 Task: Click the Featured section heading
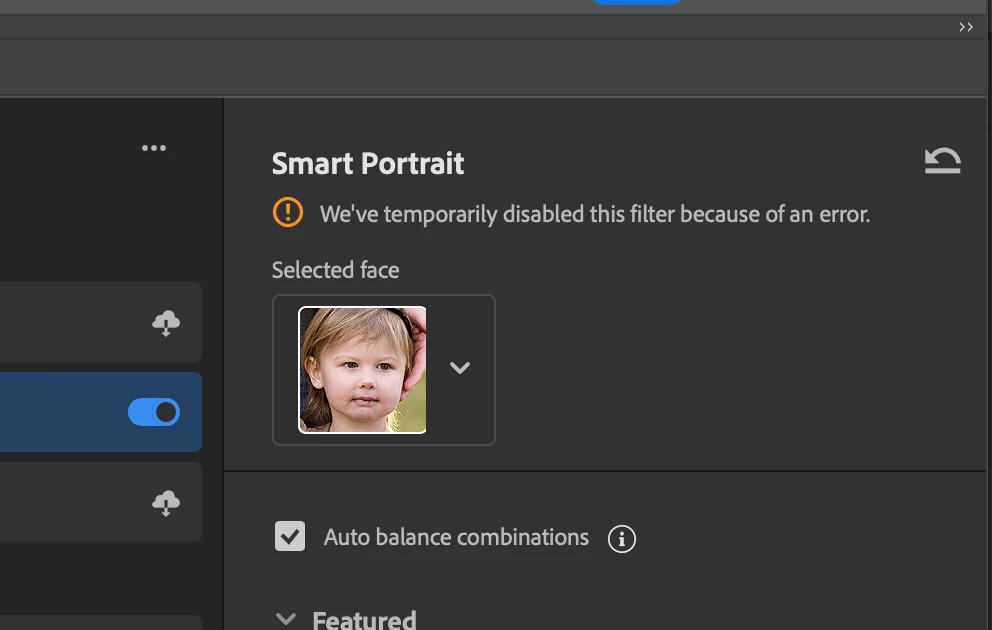(x=364, y=620)
